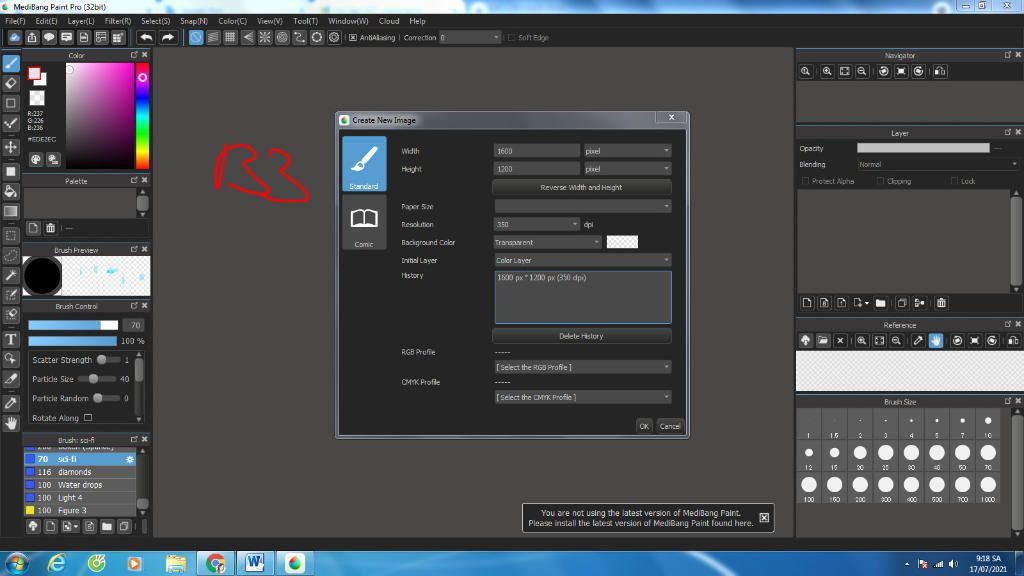Click the Redo arrow in toolbar

[168, 38]
